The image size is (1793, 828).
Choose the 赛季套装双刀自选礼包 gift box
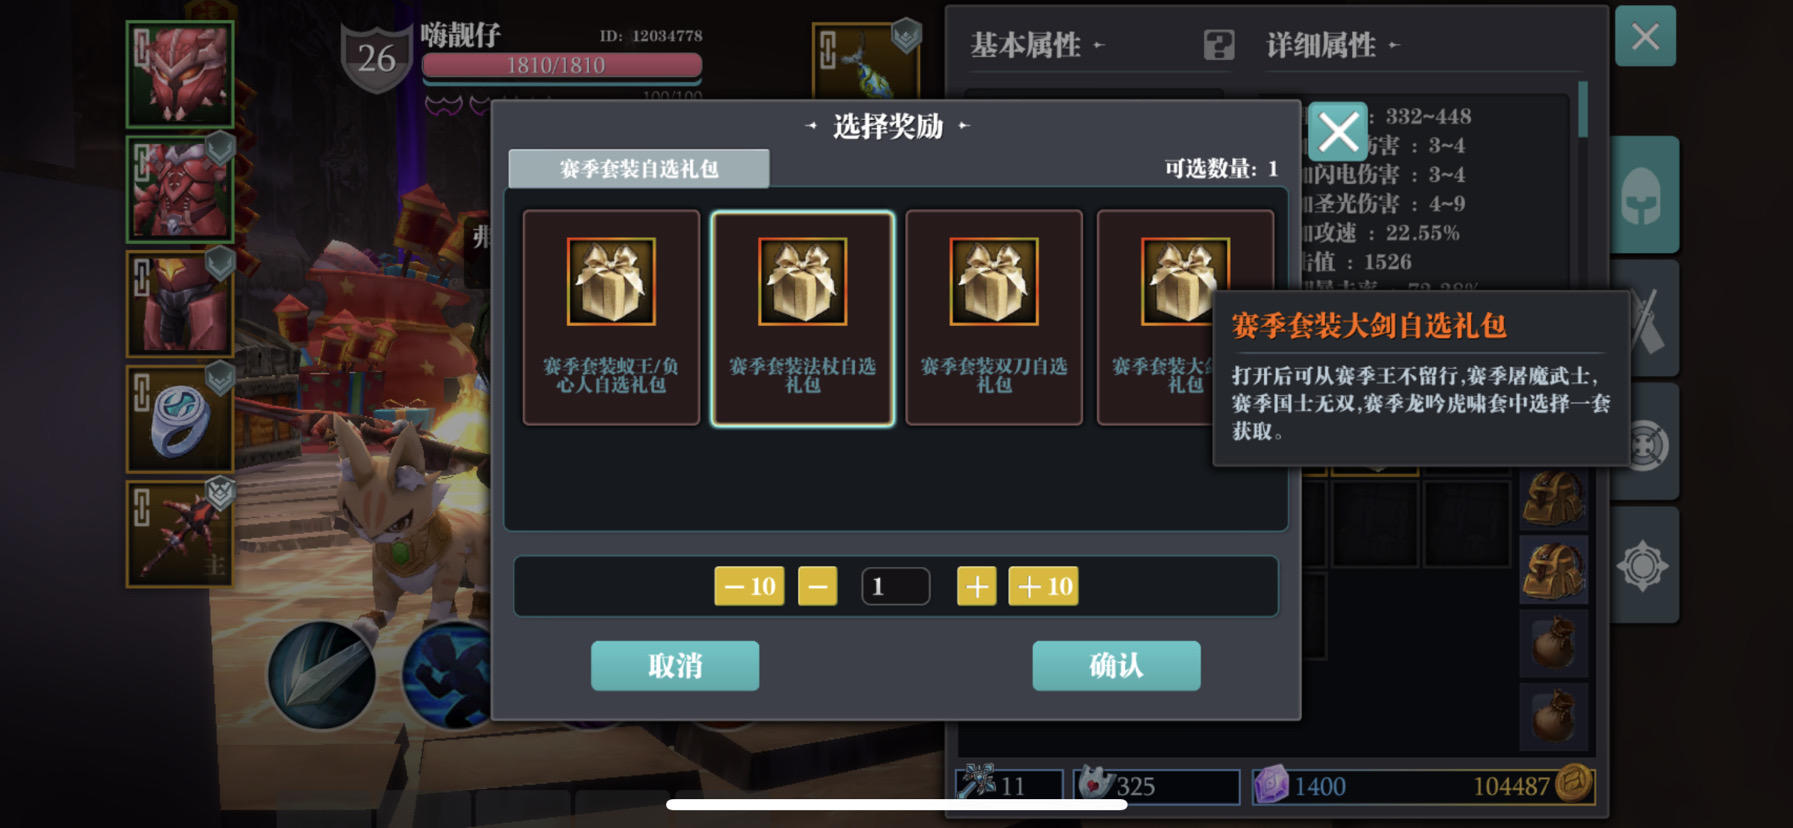coord(994,318)
